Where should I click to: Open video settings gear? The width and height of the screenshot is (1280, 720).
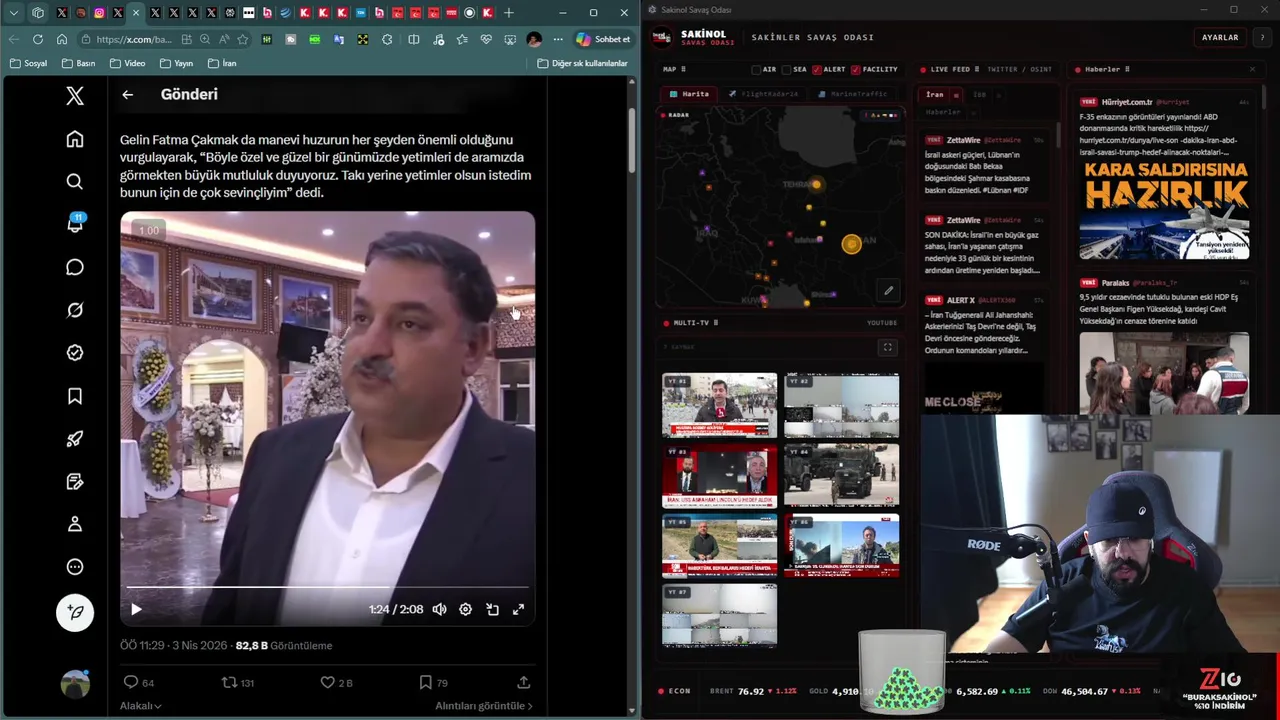(x=465, y=609)
